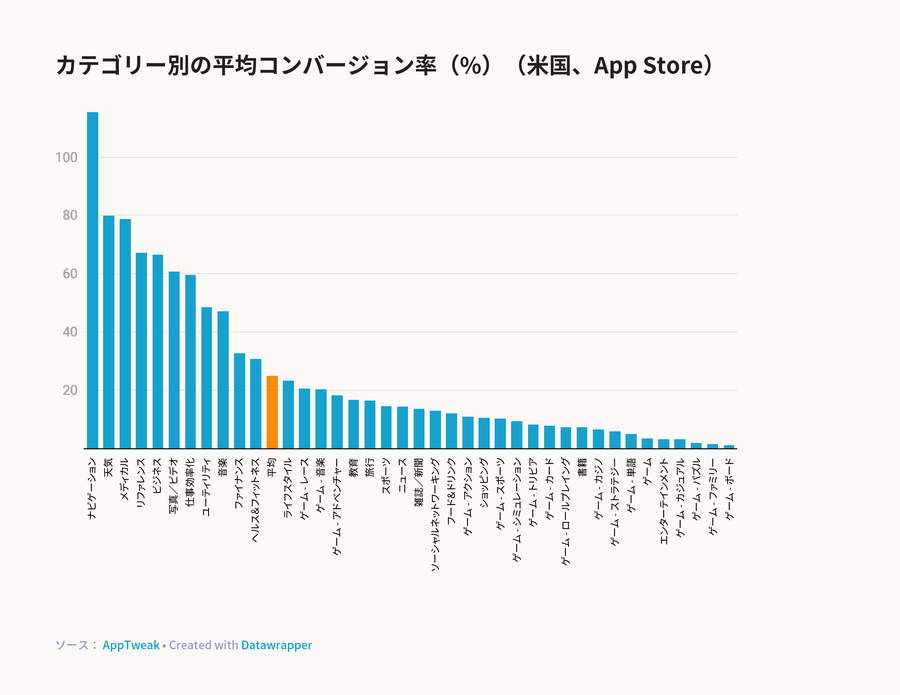900x695 pixels.
Task: Click the 20 y-axis tick label
Action: (x=70, y=390)
